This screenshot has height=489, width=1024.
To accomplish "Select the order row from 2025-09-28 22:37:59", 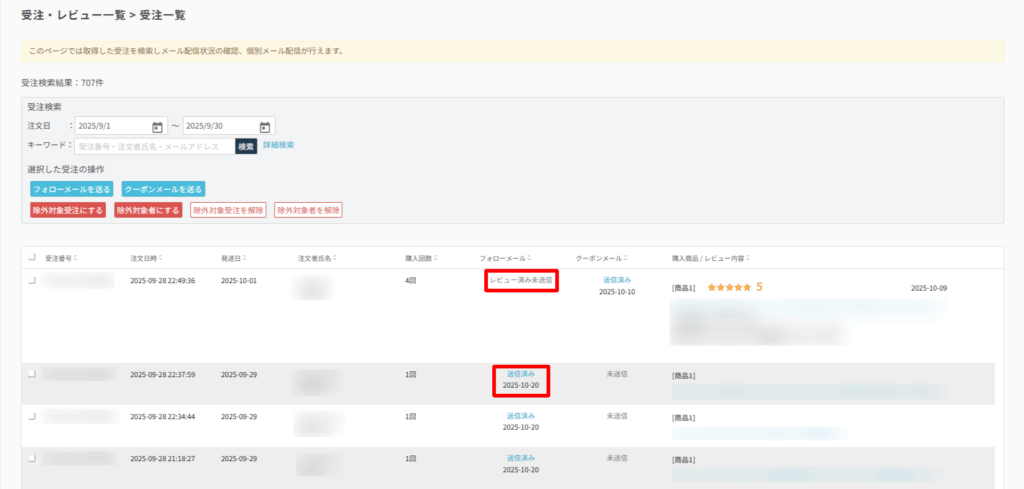I will pos(32,374).
